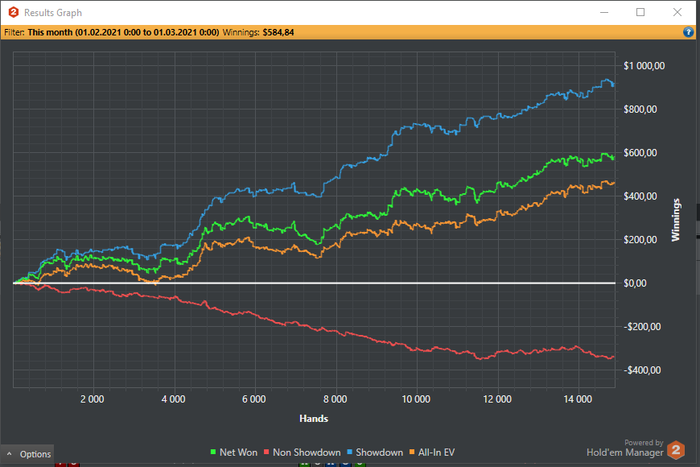Toggle the Non Showdown legend entry
Screen dimensions: 700x467
302,452
